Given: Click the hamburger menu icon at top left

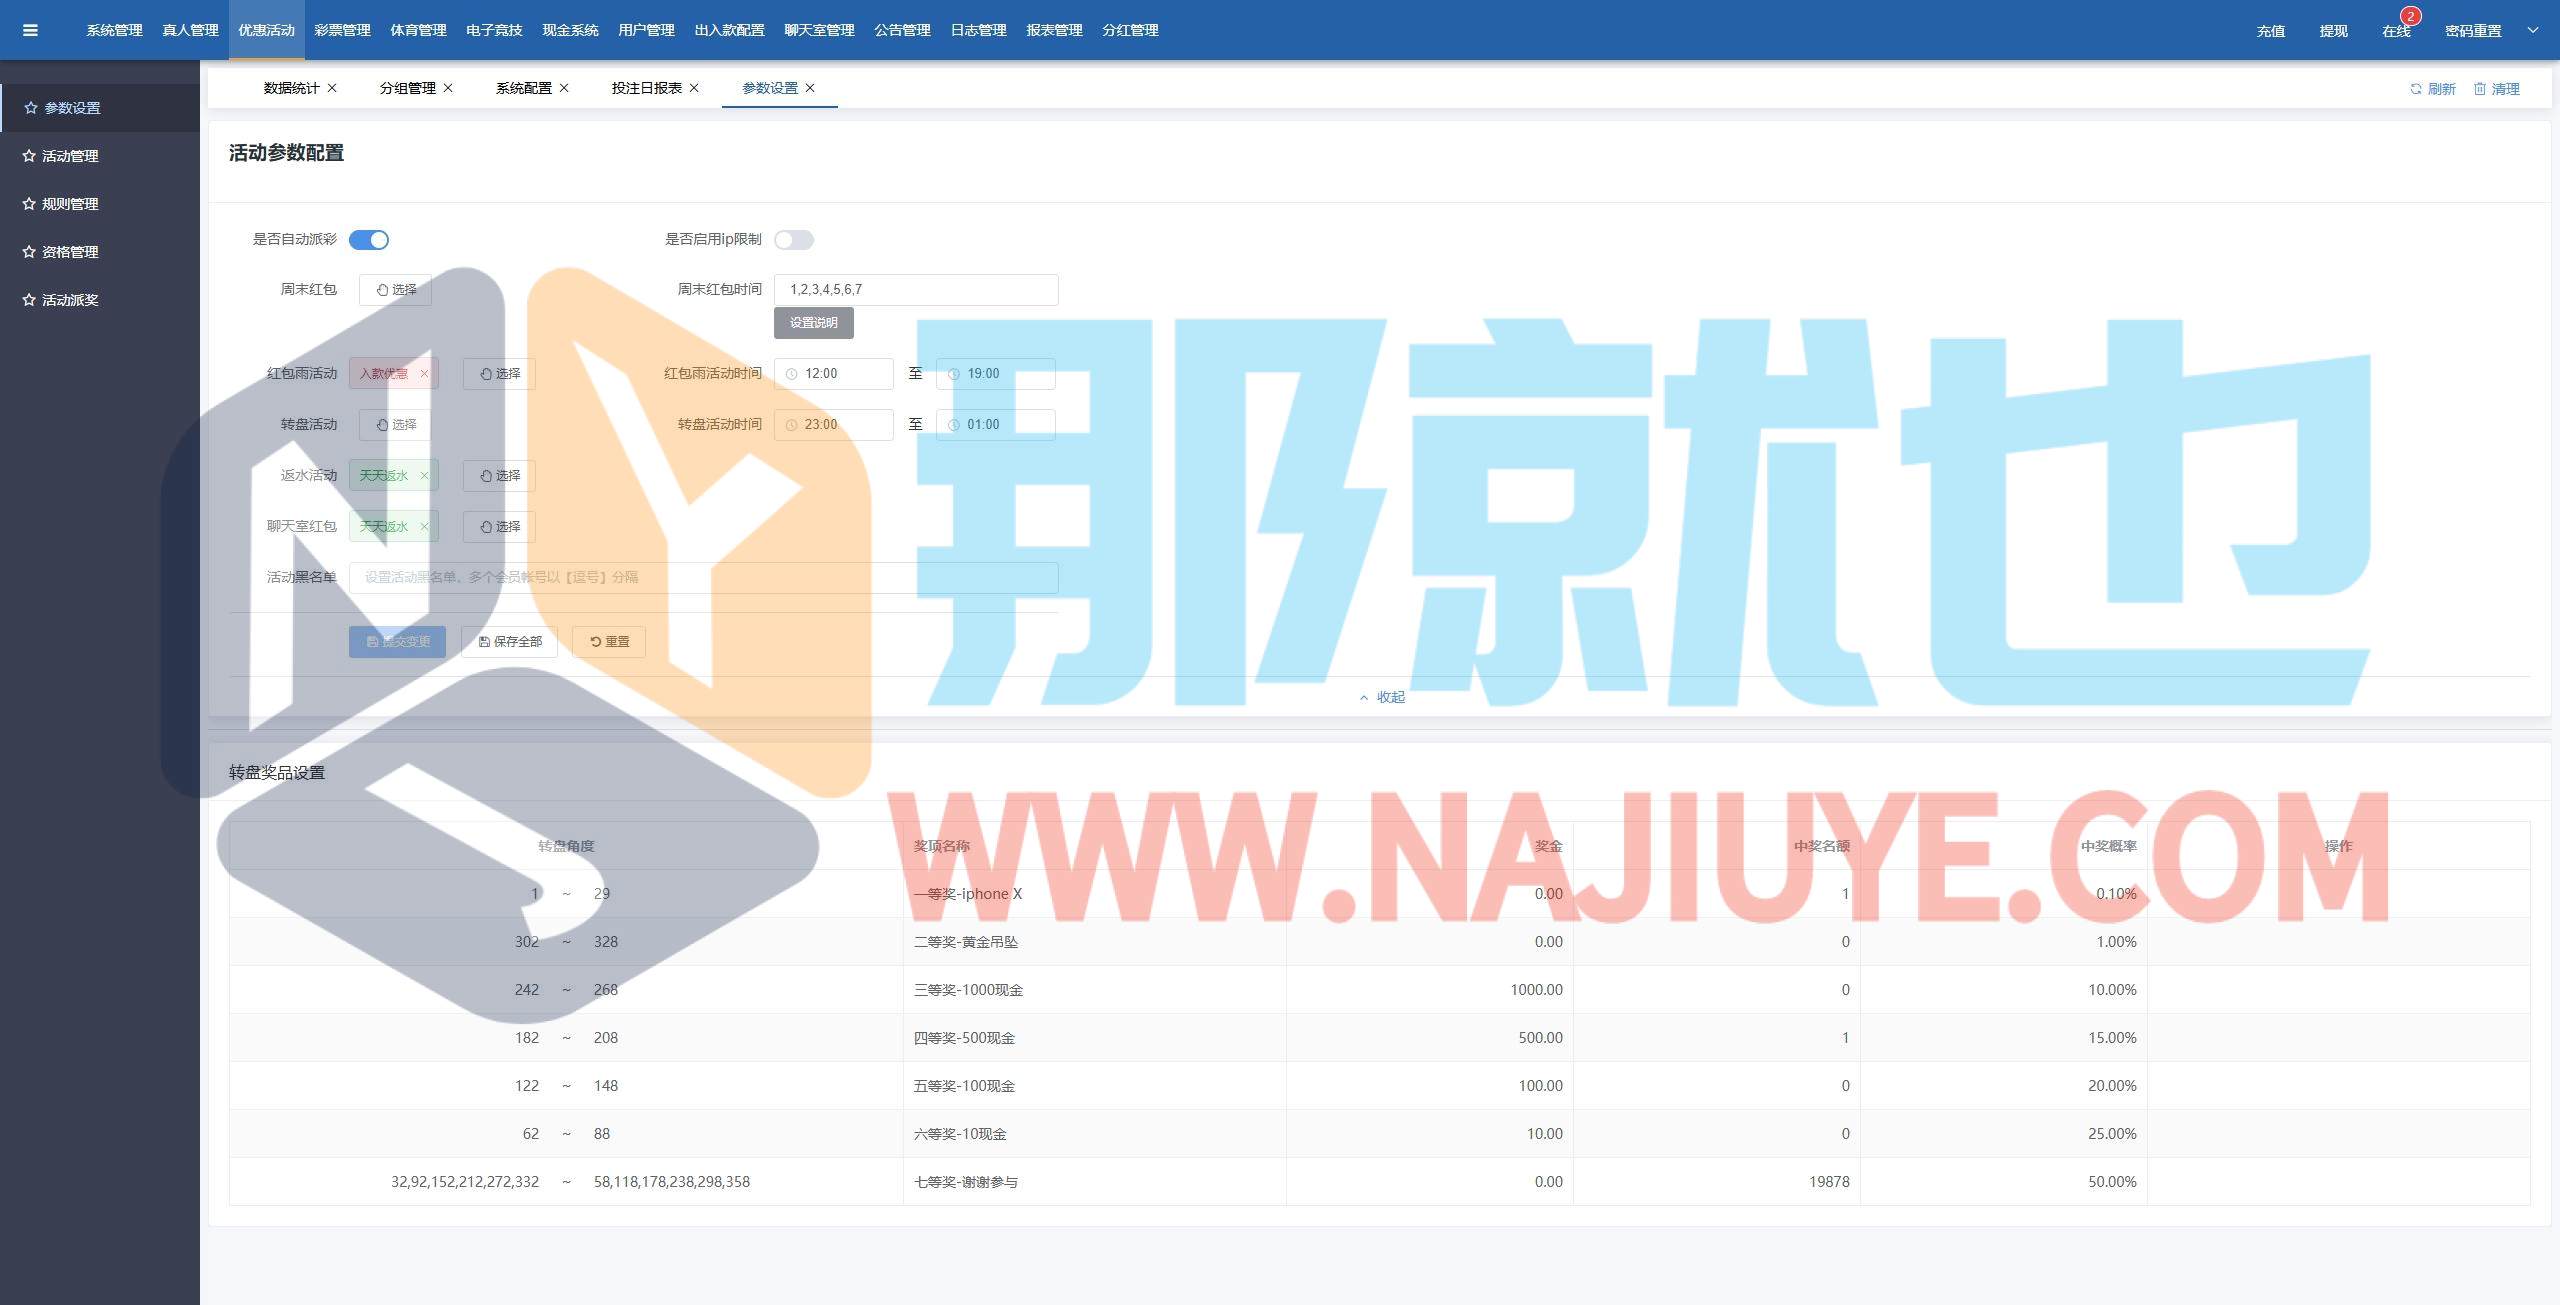Looking at the screenshot, I should tap(30, 30).
